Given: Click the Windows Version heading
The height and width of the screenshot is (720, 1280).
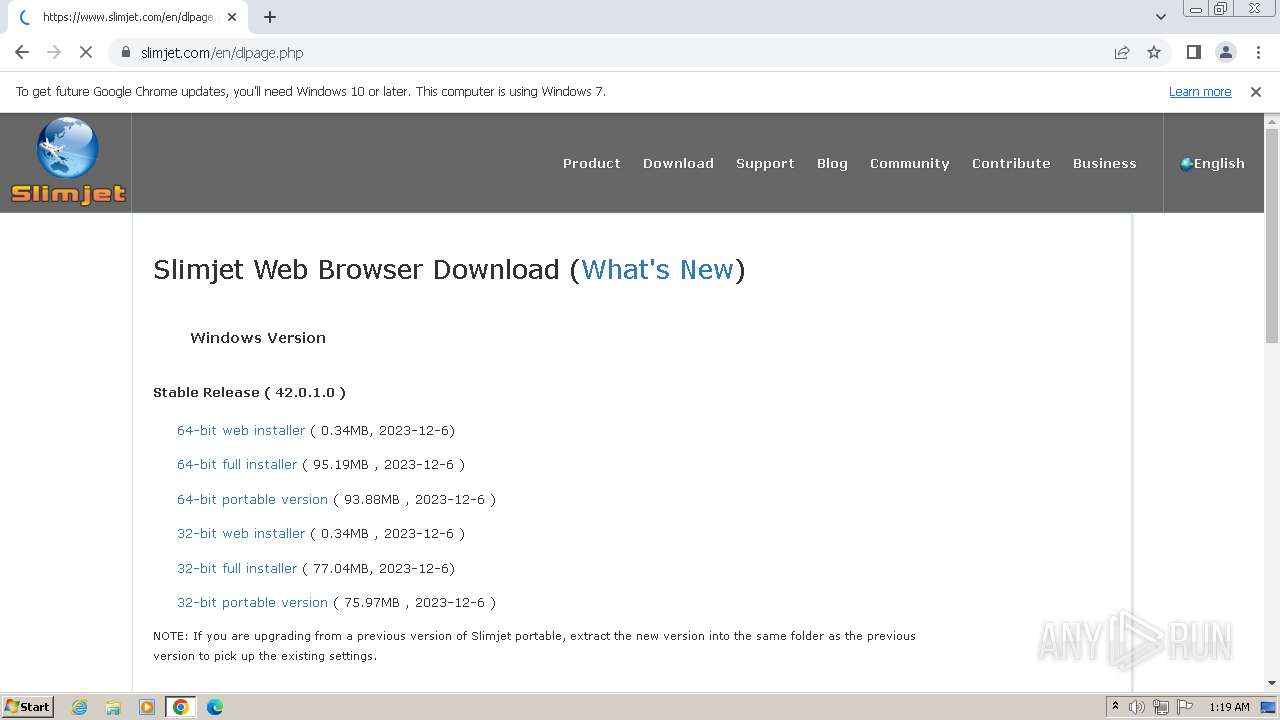Looking at the screenshot, I should (258, 338).
